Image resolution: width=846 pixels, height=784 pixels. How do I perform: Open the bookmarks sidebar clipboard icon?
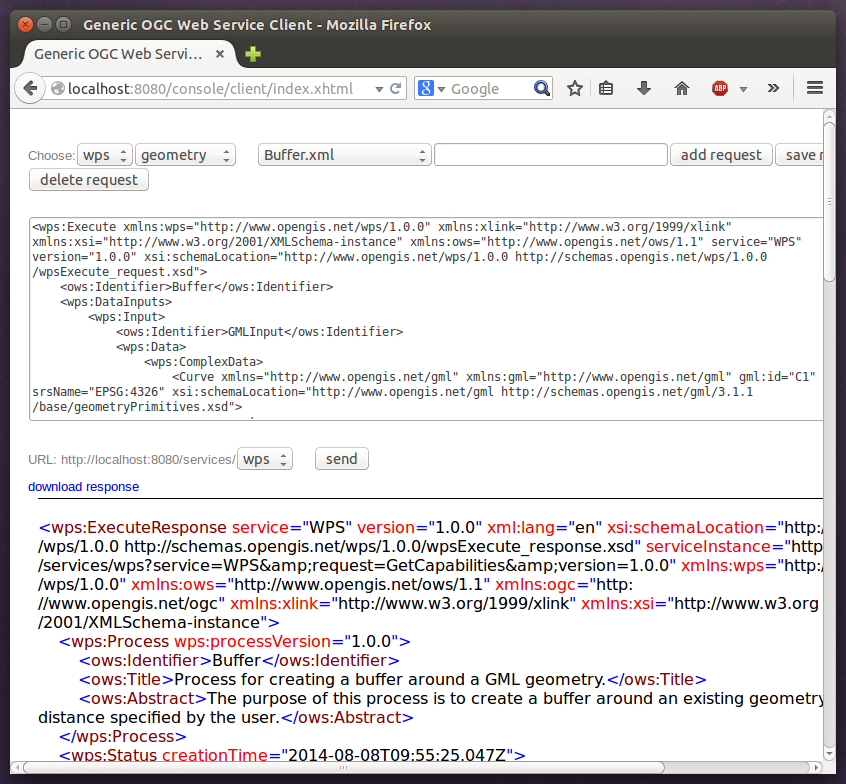pyautogui.click(x=606, y=88)
